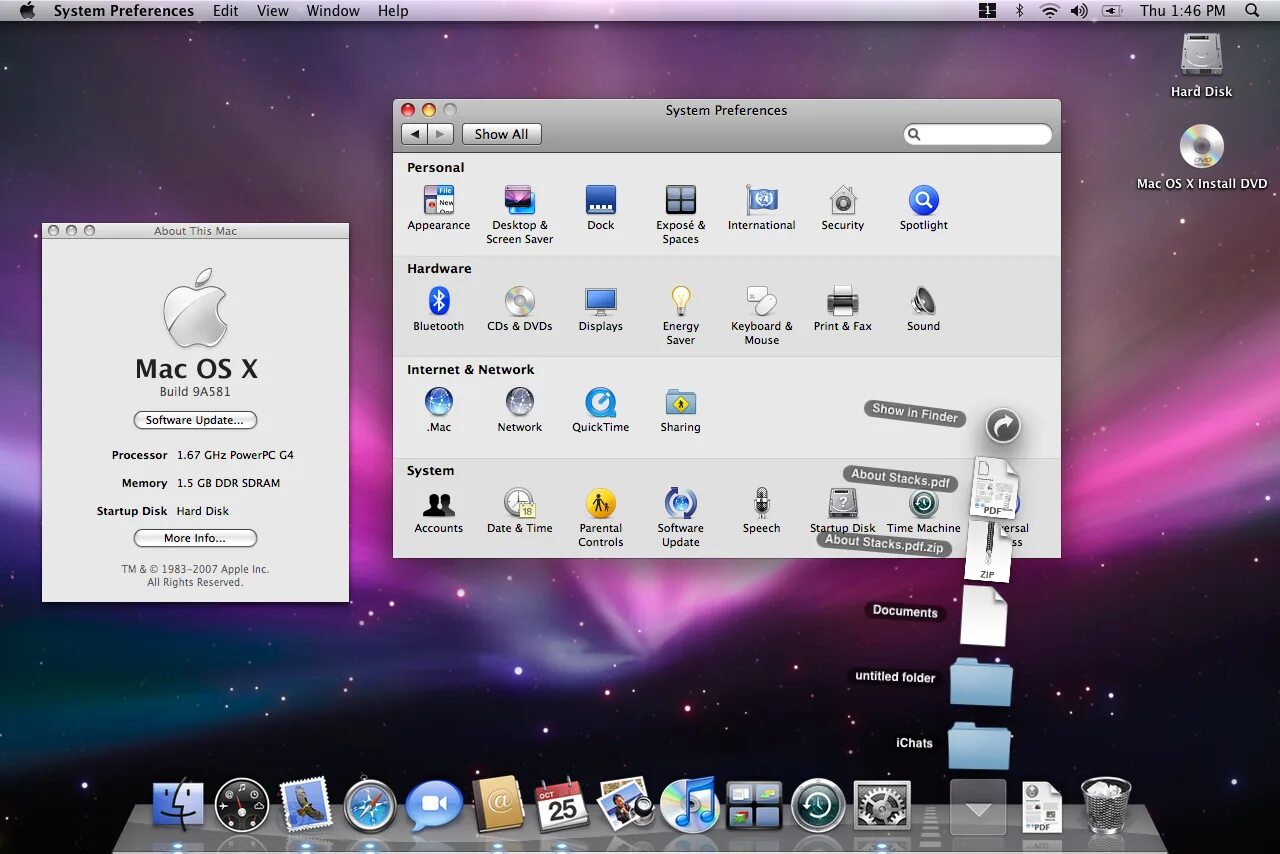
Task: Open the volume control in menu bar
Action: point(1079,11)
